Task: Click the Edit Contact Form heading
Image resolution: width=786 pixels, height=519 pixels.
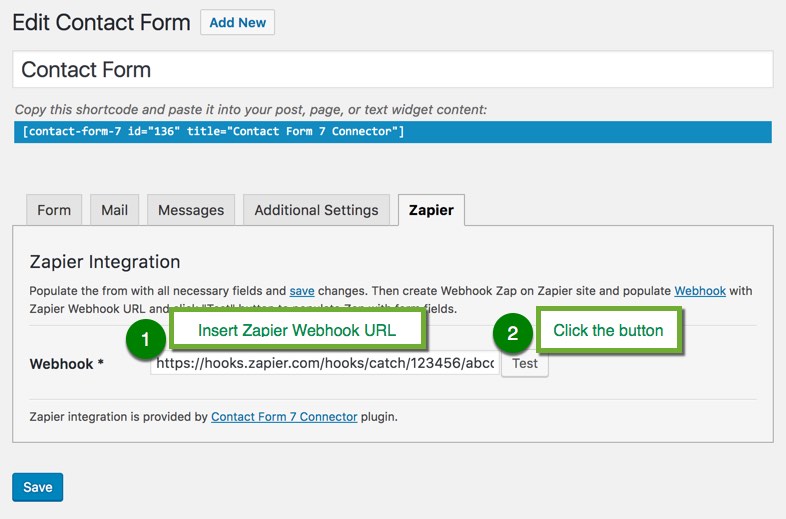Action: [101, 23]
